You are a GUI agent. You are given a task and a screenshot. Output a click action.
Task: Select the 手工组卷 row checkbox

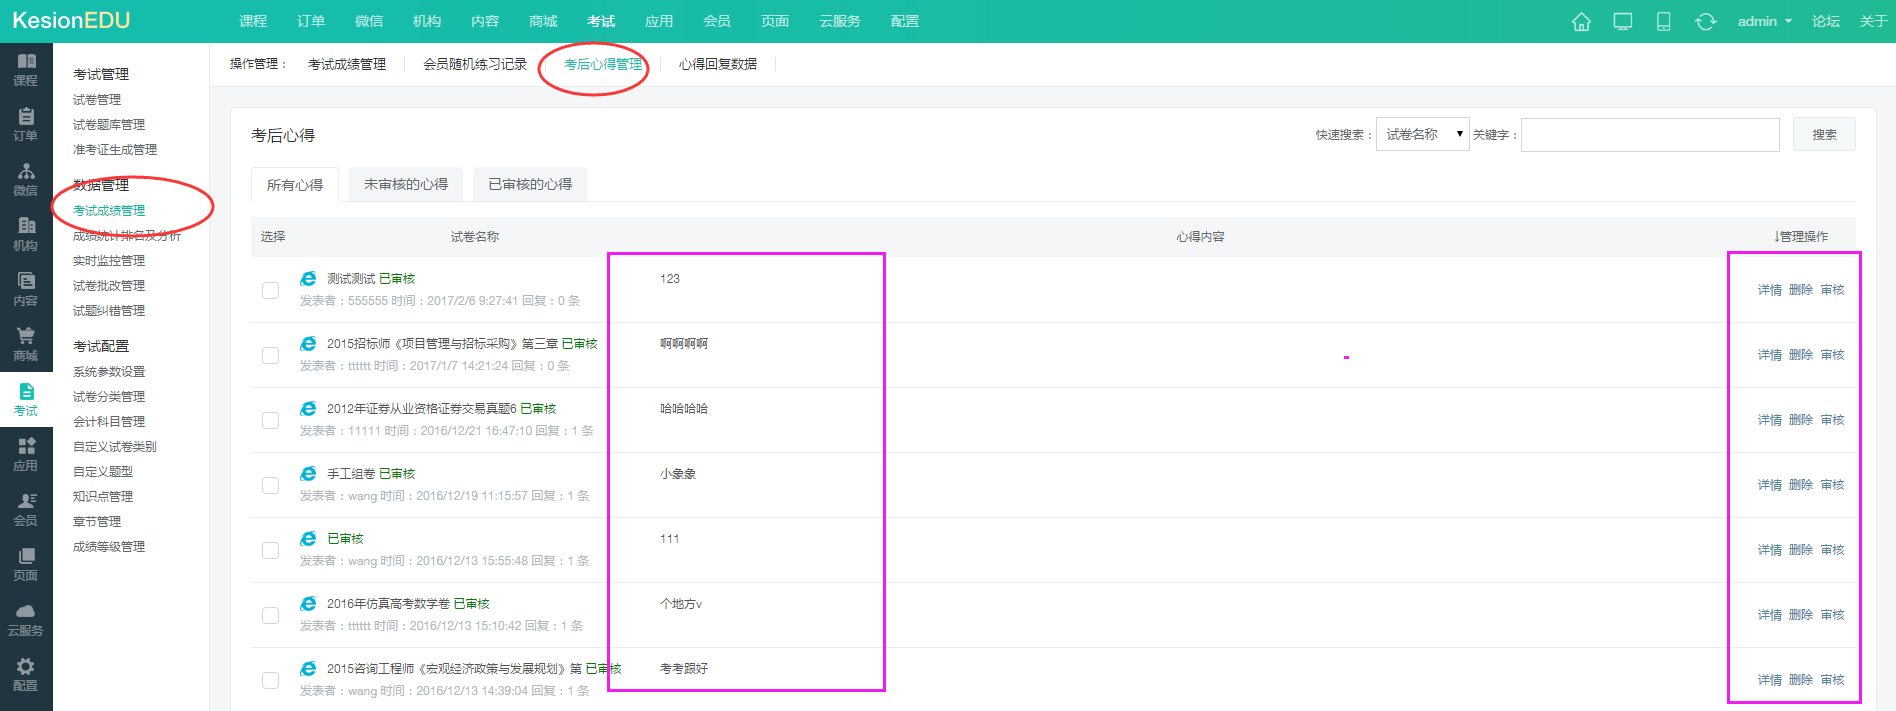[x=270, y=485]
